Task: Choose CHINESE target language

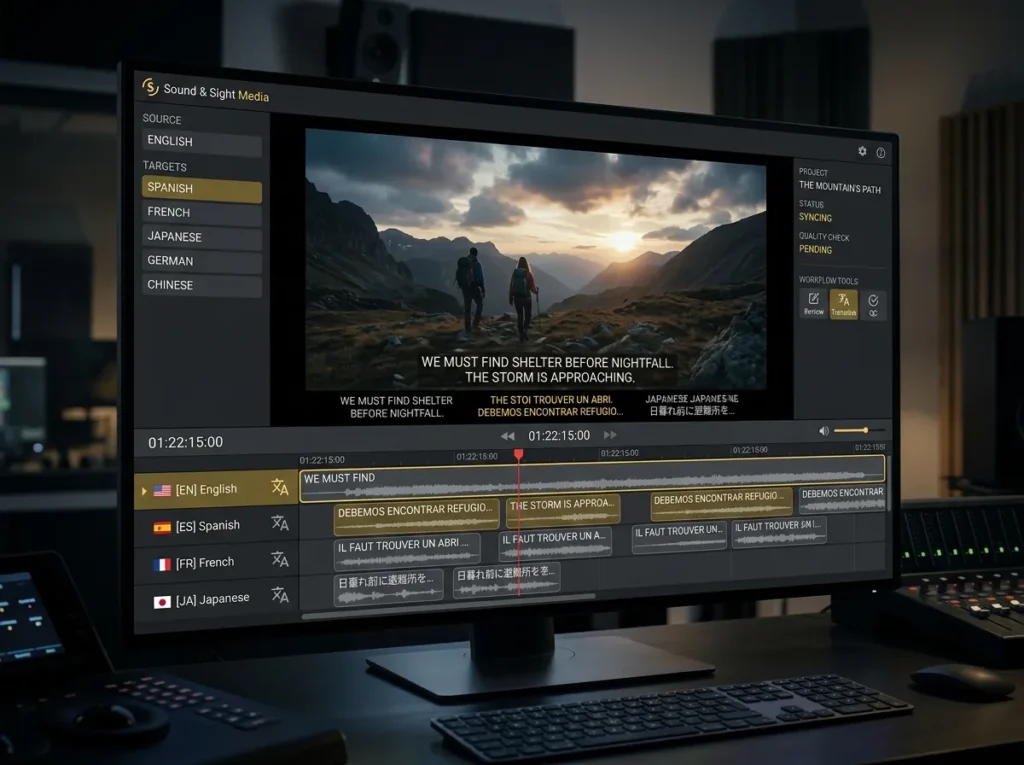Action: [202, 285]
